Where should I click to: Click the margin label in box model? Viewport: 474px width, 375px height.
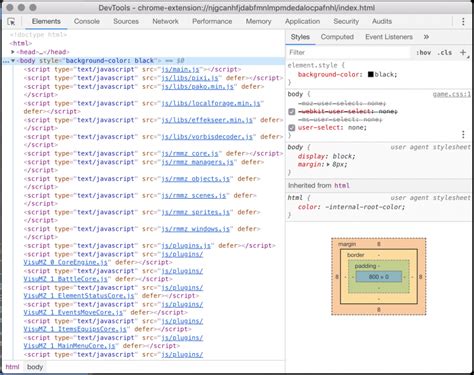pos(347,244)
